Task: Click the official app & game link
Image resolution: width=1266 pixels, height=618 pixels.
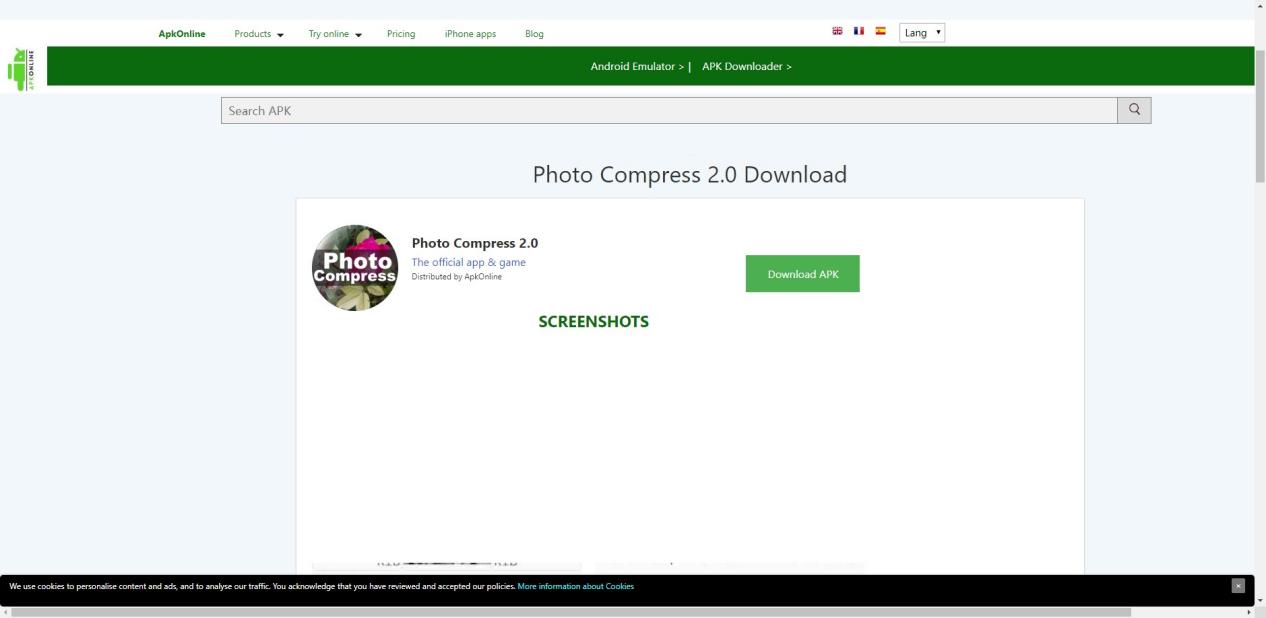Action: click(x=468, y=262)
